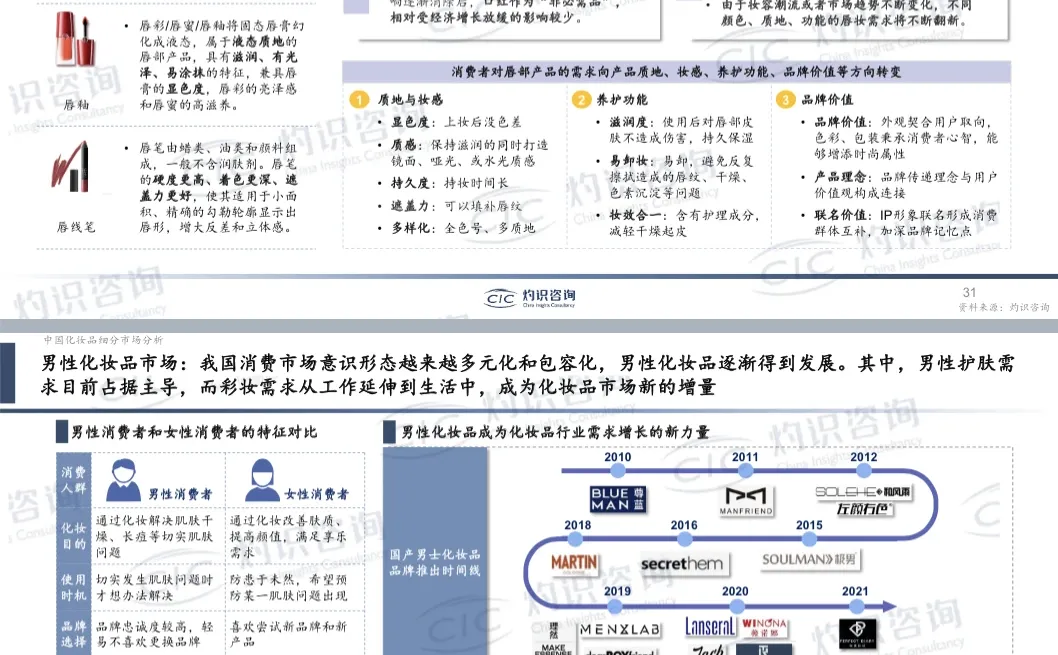Screen dimensions: 1058x655
Task: Click the CIC 灼识咨询 footer logo
Action: (530, 295)
